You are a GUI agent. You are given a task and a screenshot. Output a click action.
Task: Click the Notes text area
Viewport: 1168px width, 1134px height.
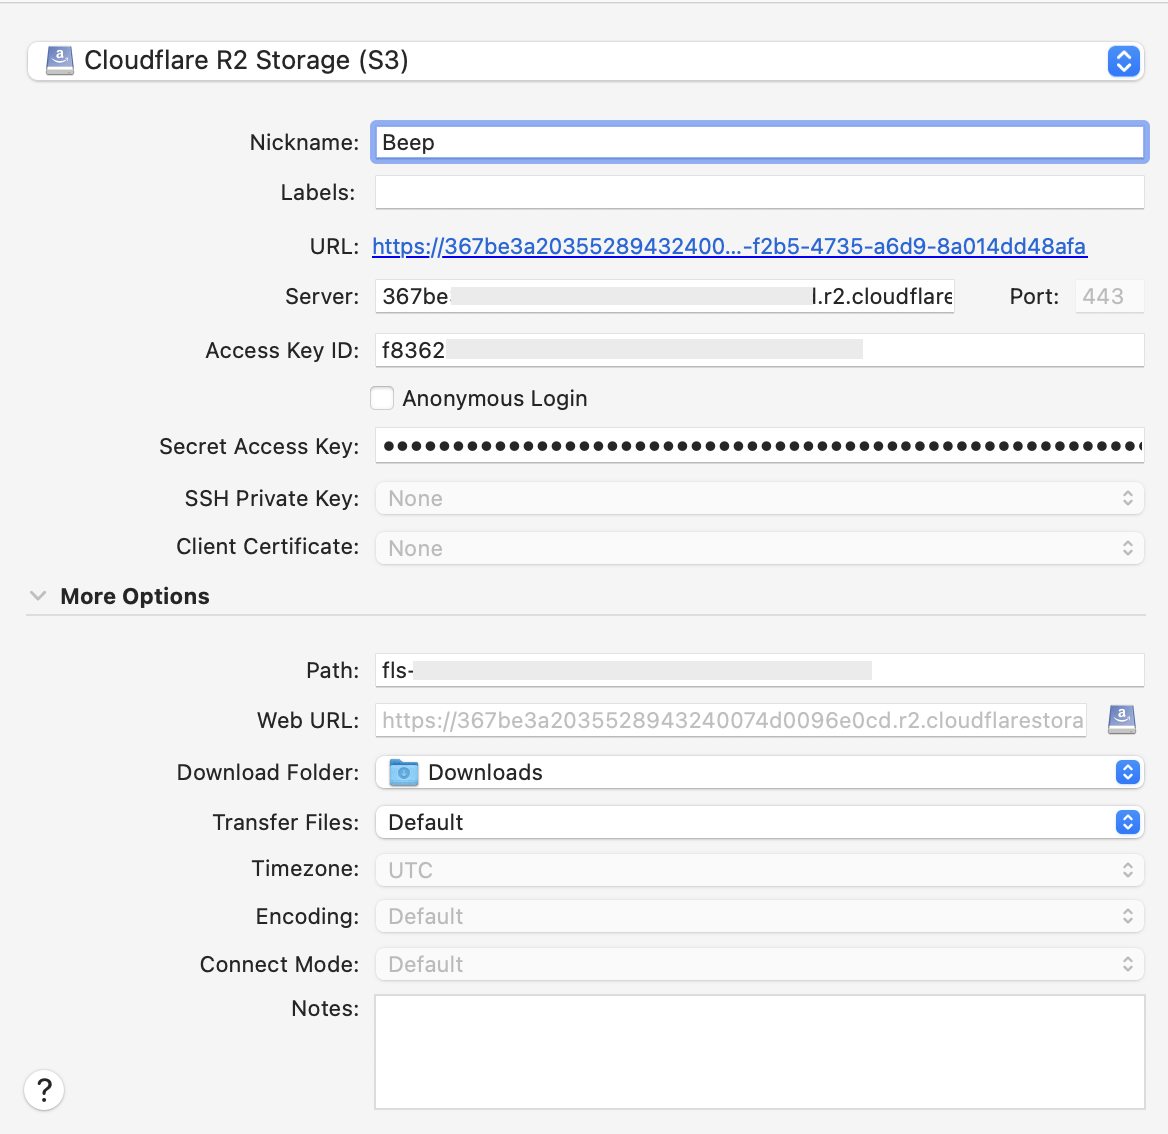coord(759,1051)
